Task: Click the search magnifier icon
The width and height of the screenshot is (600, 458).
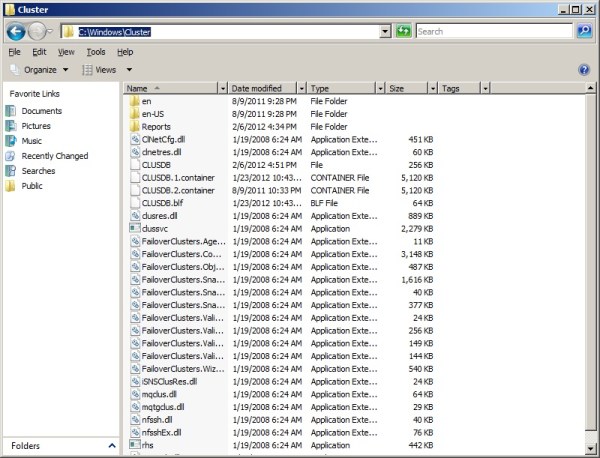Action: coord(584,32)
